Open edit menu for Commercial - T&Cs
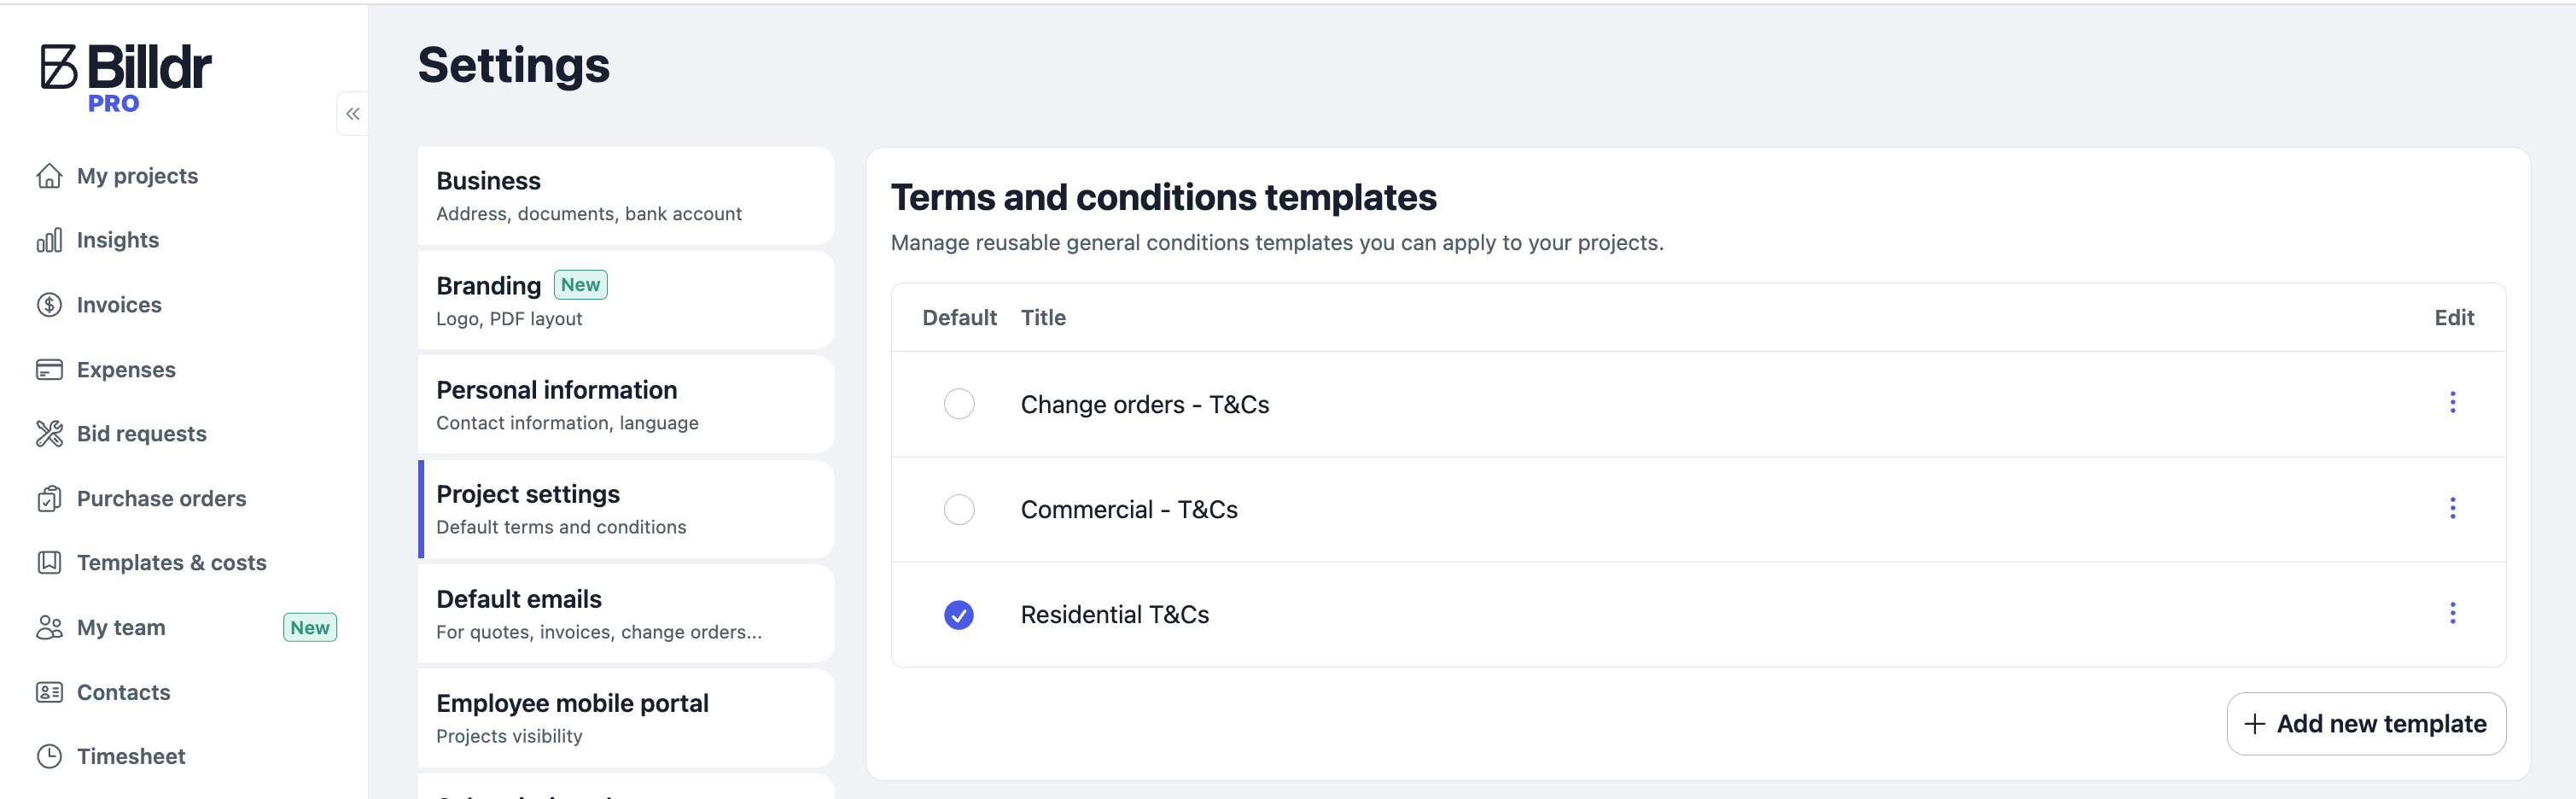This screenshot has width=2576, height=799. pyautogui.click(x=2452, y=509)
